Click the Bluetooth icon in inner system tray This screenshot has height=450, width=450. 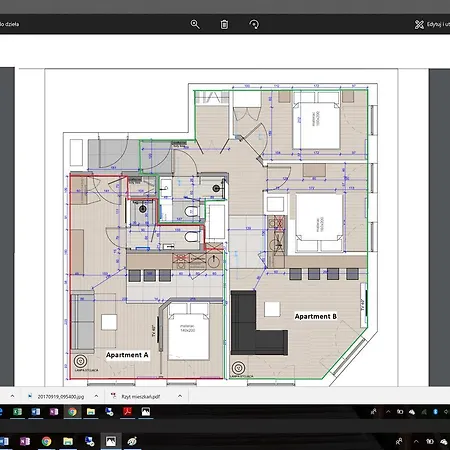click(x=435, y=412)
